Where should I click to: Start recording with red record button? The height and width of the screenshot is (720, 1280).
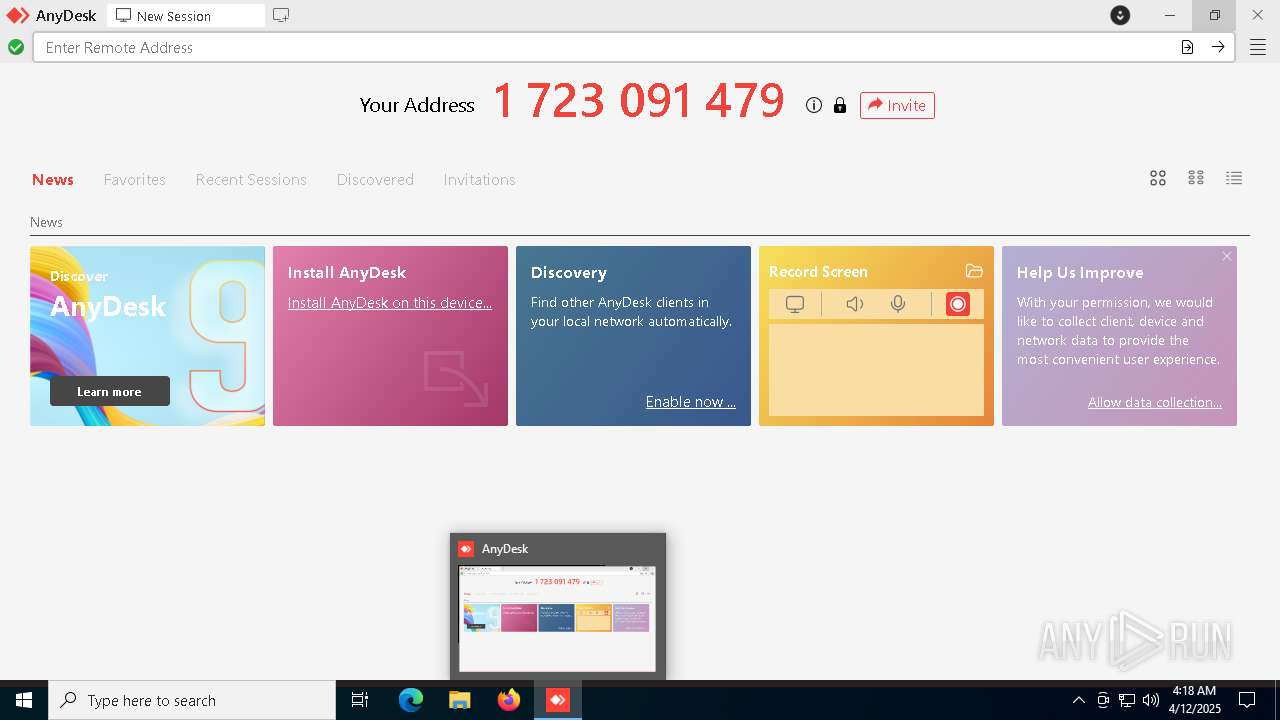pos(958,304)
